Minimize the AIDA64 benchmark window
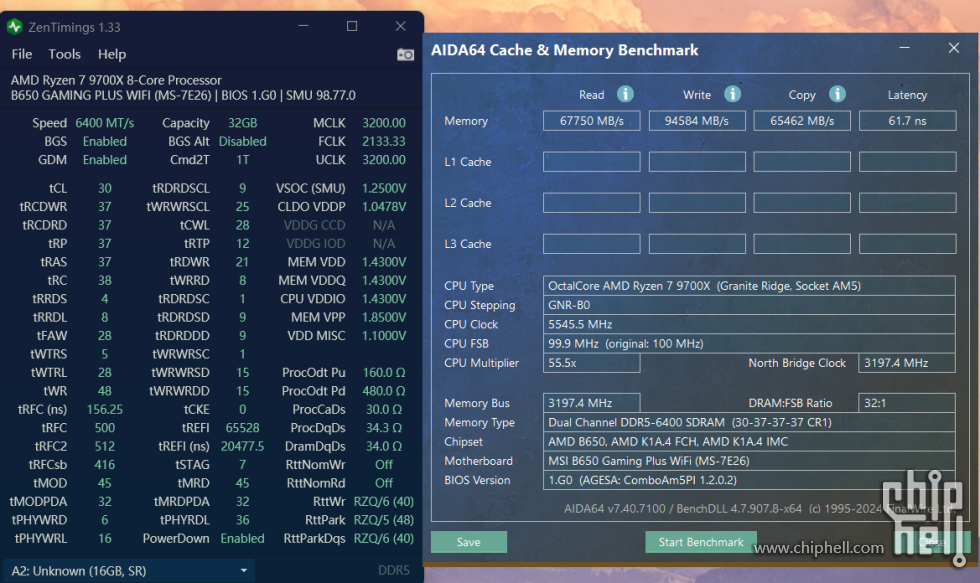The height and width of the screenshot is (583, 980). point(904,48)
